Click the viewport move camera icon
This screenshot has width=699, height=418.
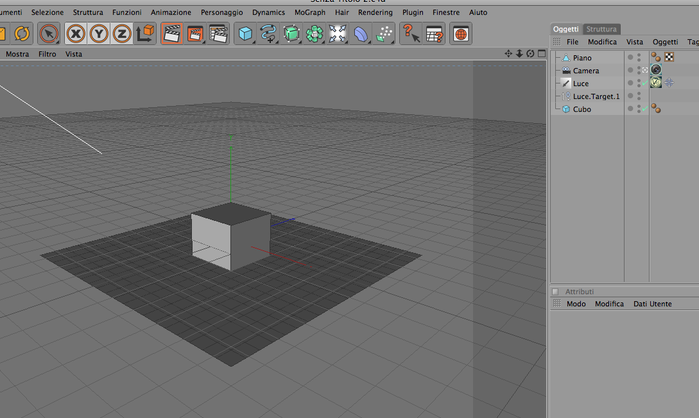coord(508,53)
